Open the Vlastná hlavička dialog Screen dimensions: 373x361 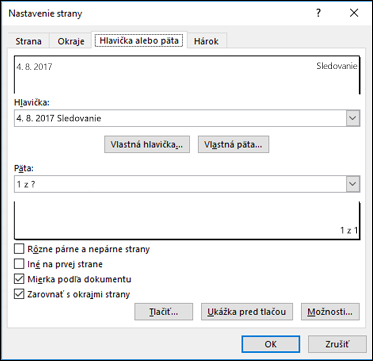point(147,144)
